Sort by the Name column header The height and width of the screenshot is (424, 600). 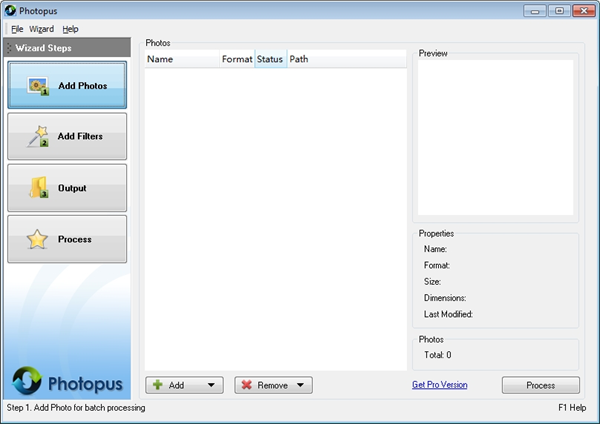point(182,59)
